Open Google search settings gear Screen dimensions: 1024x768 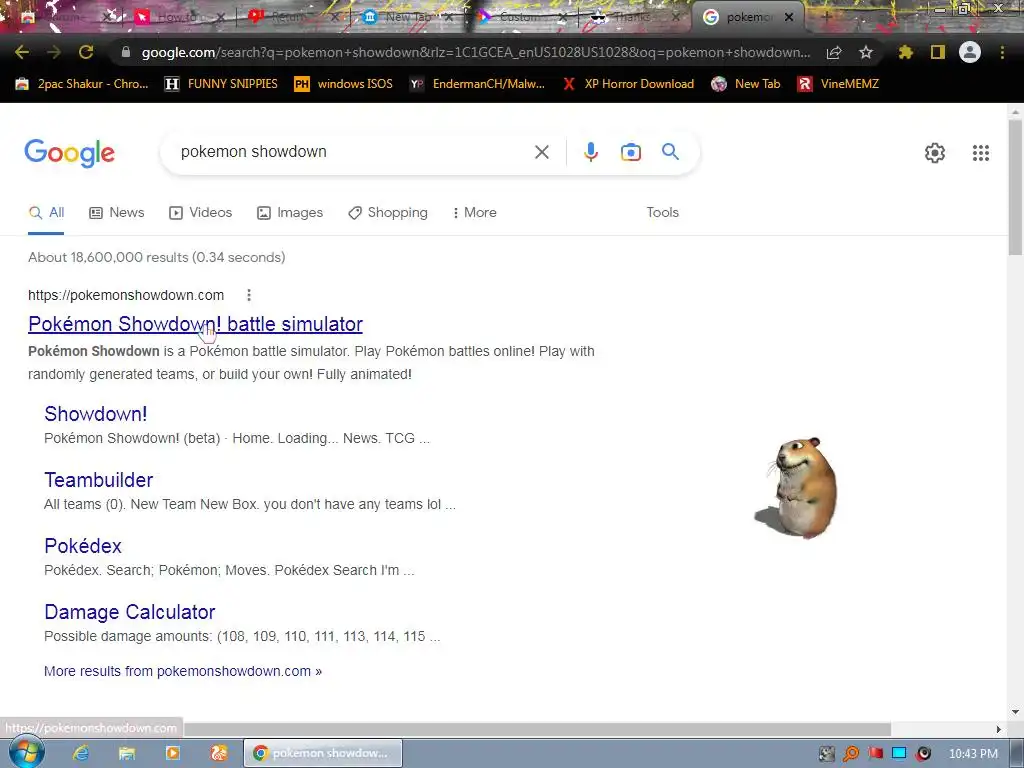(935, 153)
